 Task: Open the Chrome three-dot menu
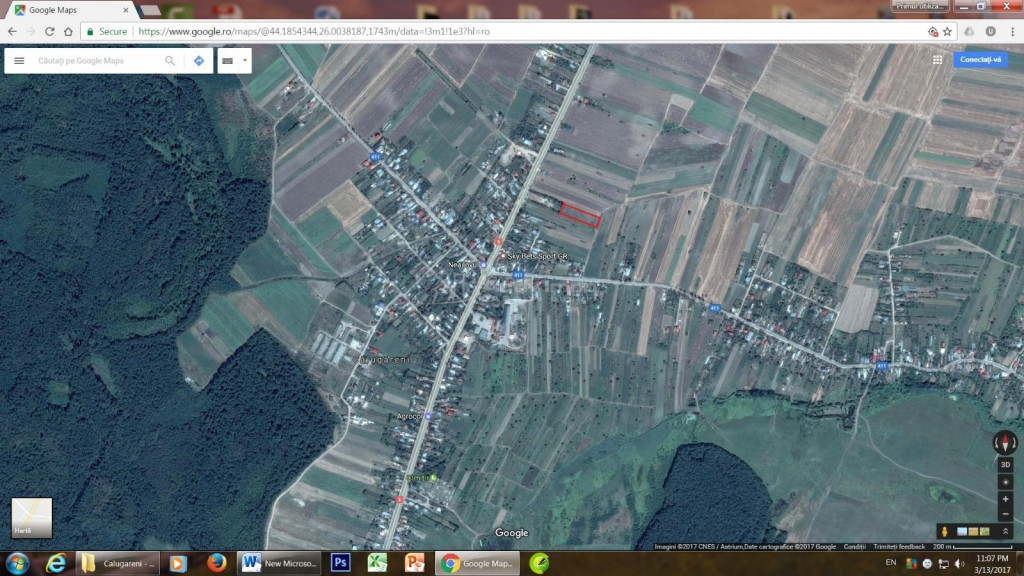pyautogui.click(x=1010, y=31)
